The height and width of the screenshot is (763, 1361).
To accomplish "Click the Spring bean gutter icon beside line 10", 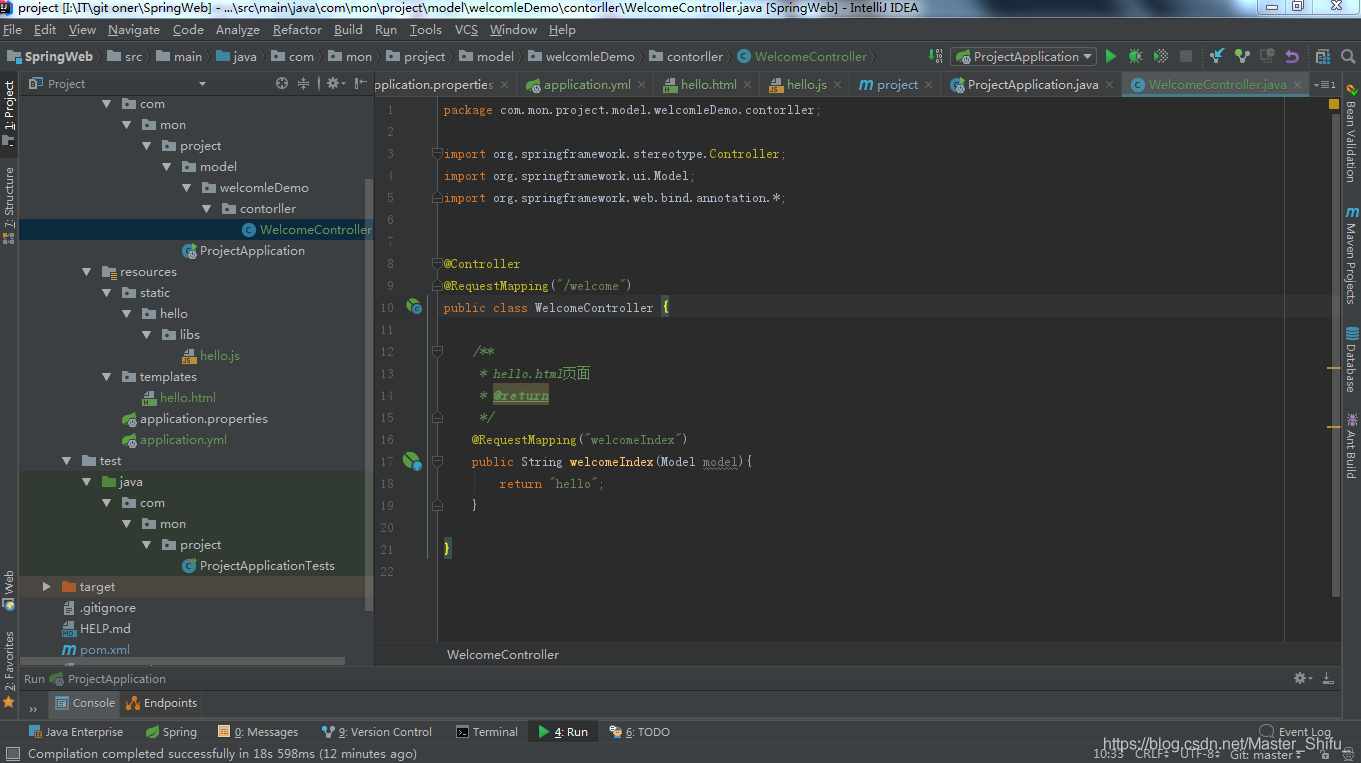I will [413, 307].
